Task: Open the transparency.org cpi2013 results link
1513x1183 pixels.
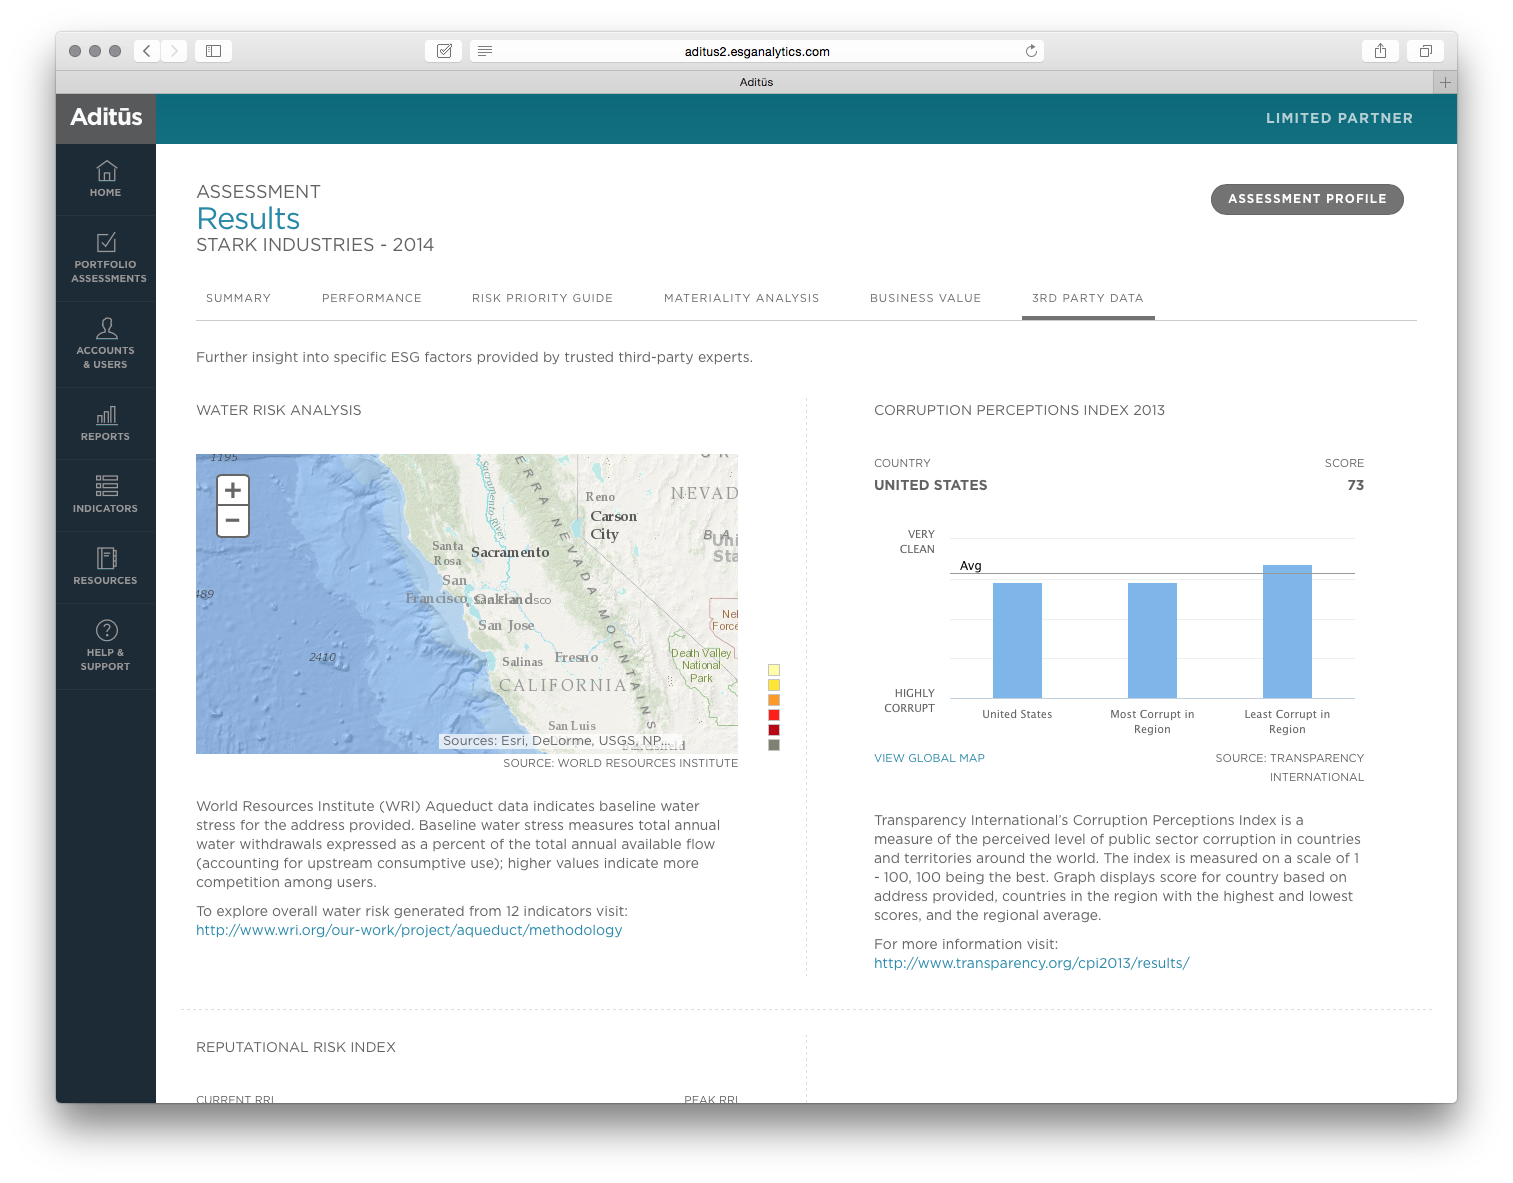Action: pos(1031,963)
